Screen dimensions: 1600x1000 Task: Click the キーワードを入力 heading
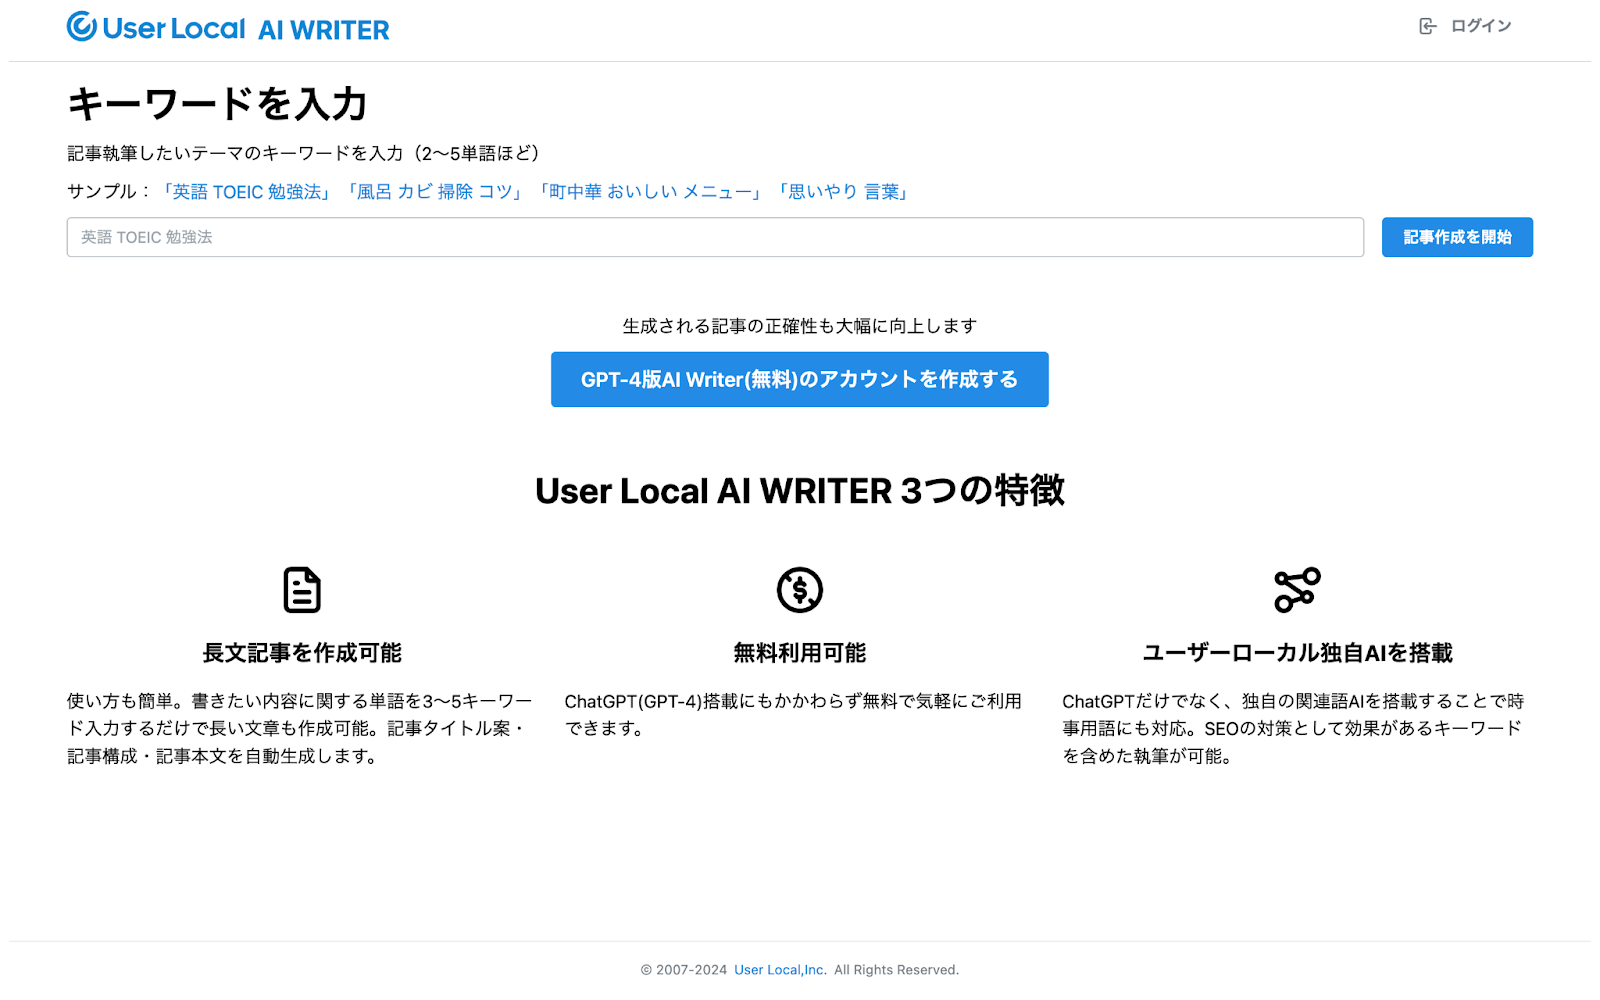click(x=218, y=104)
